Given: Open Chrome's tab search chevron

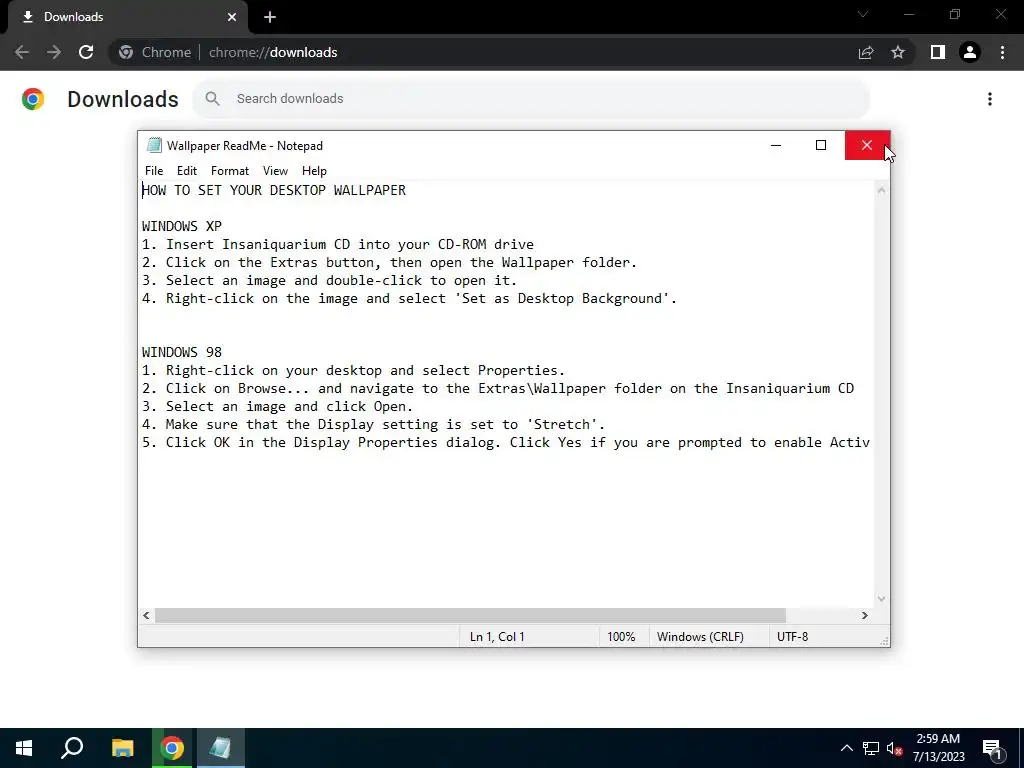Looking at the screenshot, I should pyautogui.click(x=863, y=14).
